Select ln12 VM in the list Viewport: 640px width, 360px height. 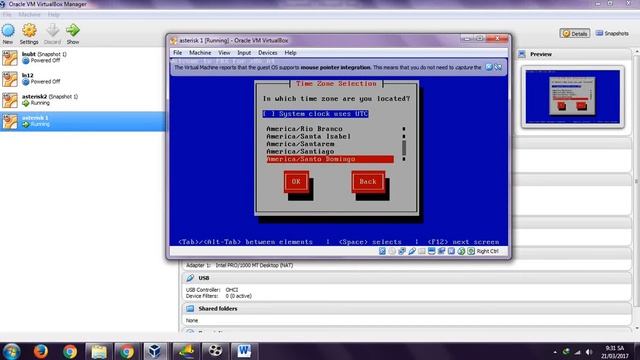83,79
